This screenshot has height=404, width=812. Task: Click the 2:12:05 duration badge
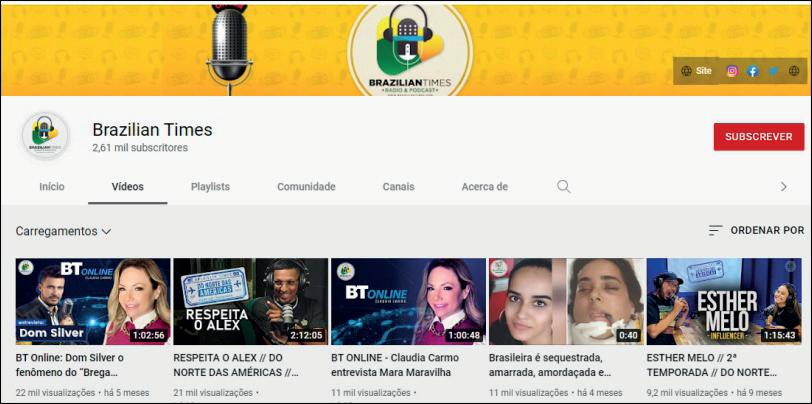pos(306,335)
